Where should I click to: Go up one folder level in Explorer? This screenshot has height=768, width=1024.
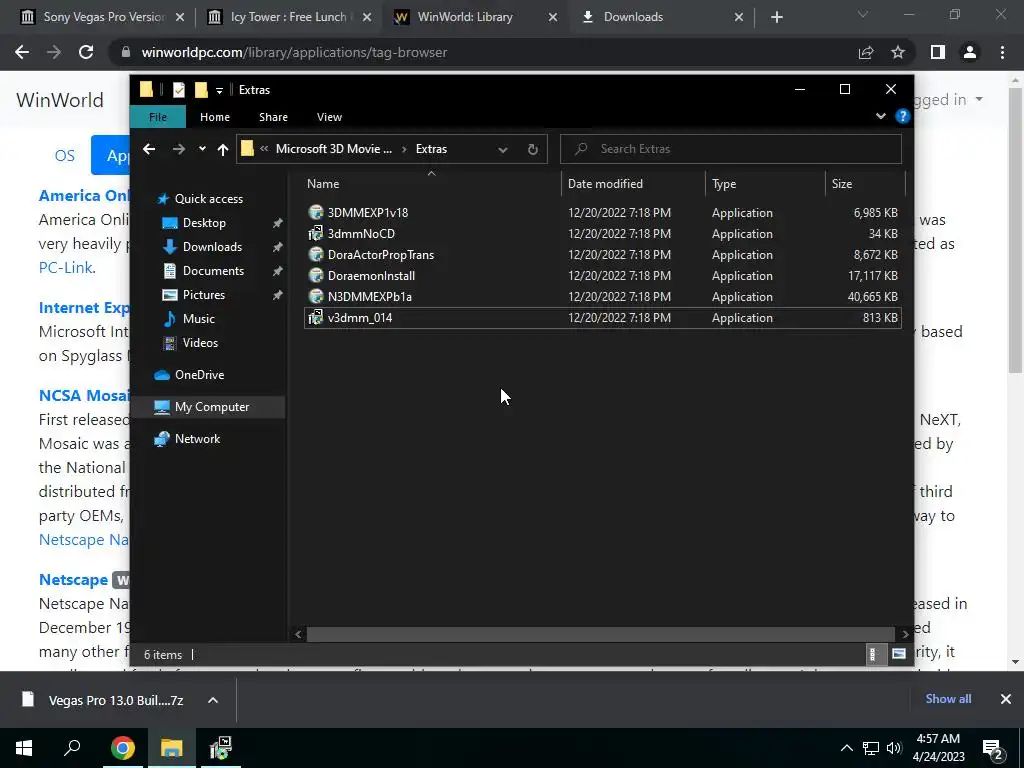pyautogui.click(x=223, y=149)
